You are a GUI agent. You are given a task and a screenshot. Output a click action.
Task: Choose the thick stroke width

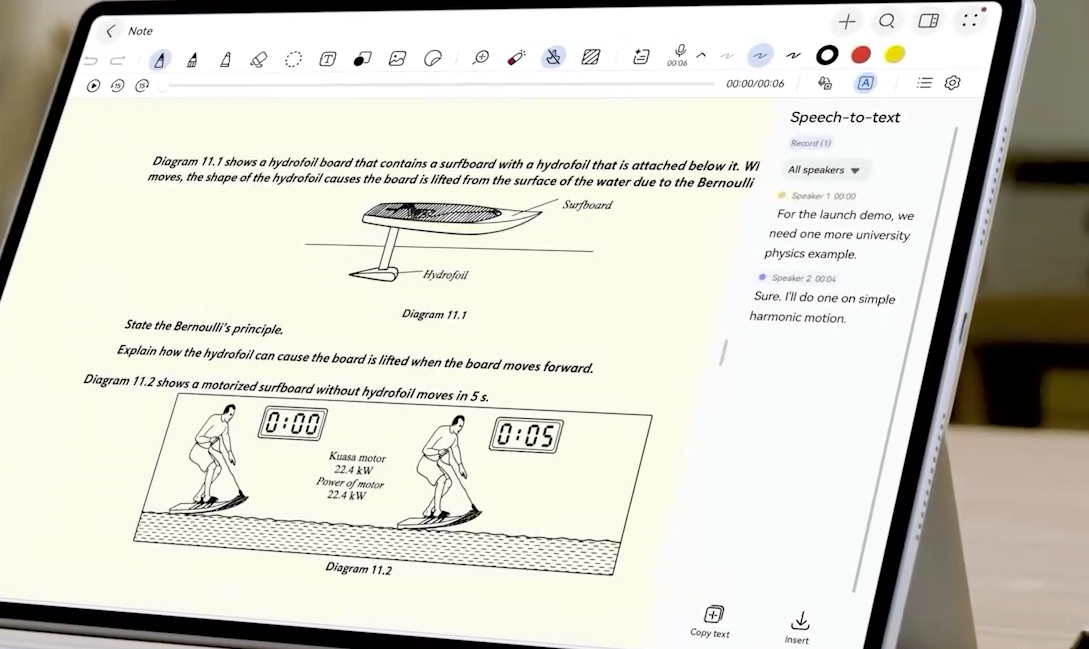(793, 55)
